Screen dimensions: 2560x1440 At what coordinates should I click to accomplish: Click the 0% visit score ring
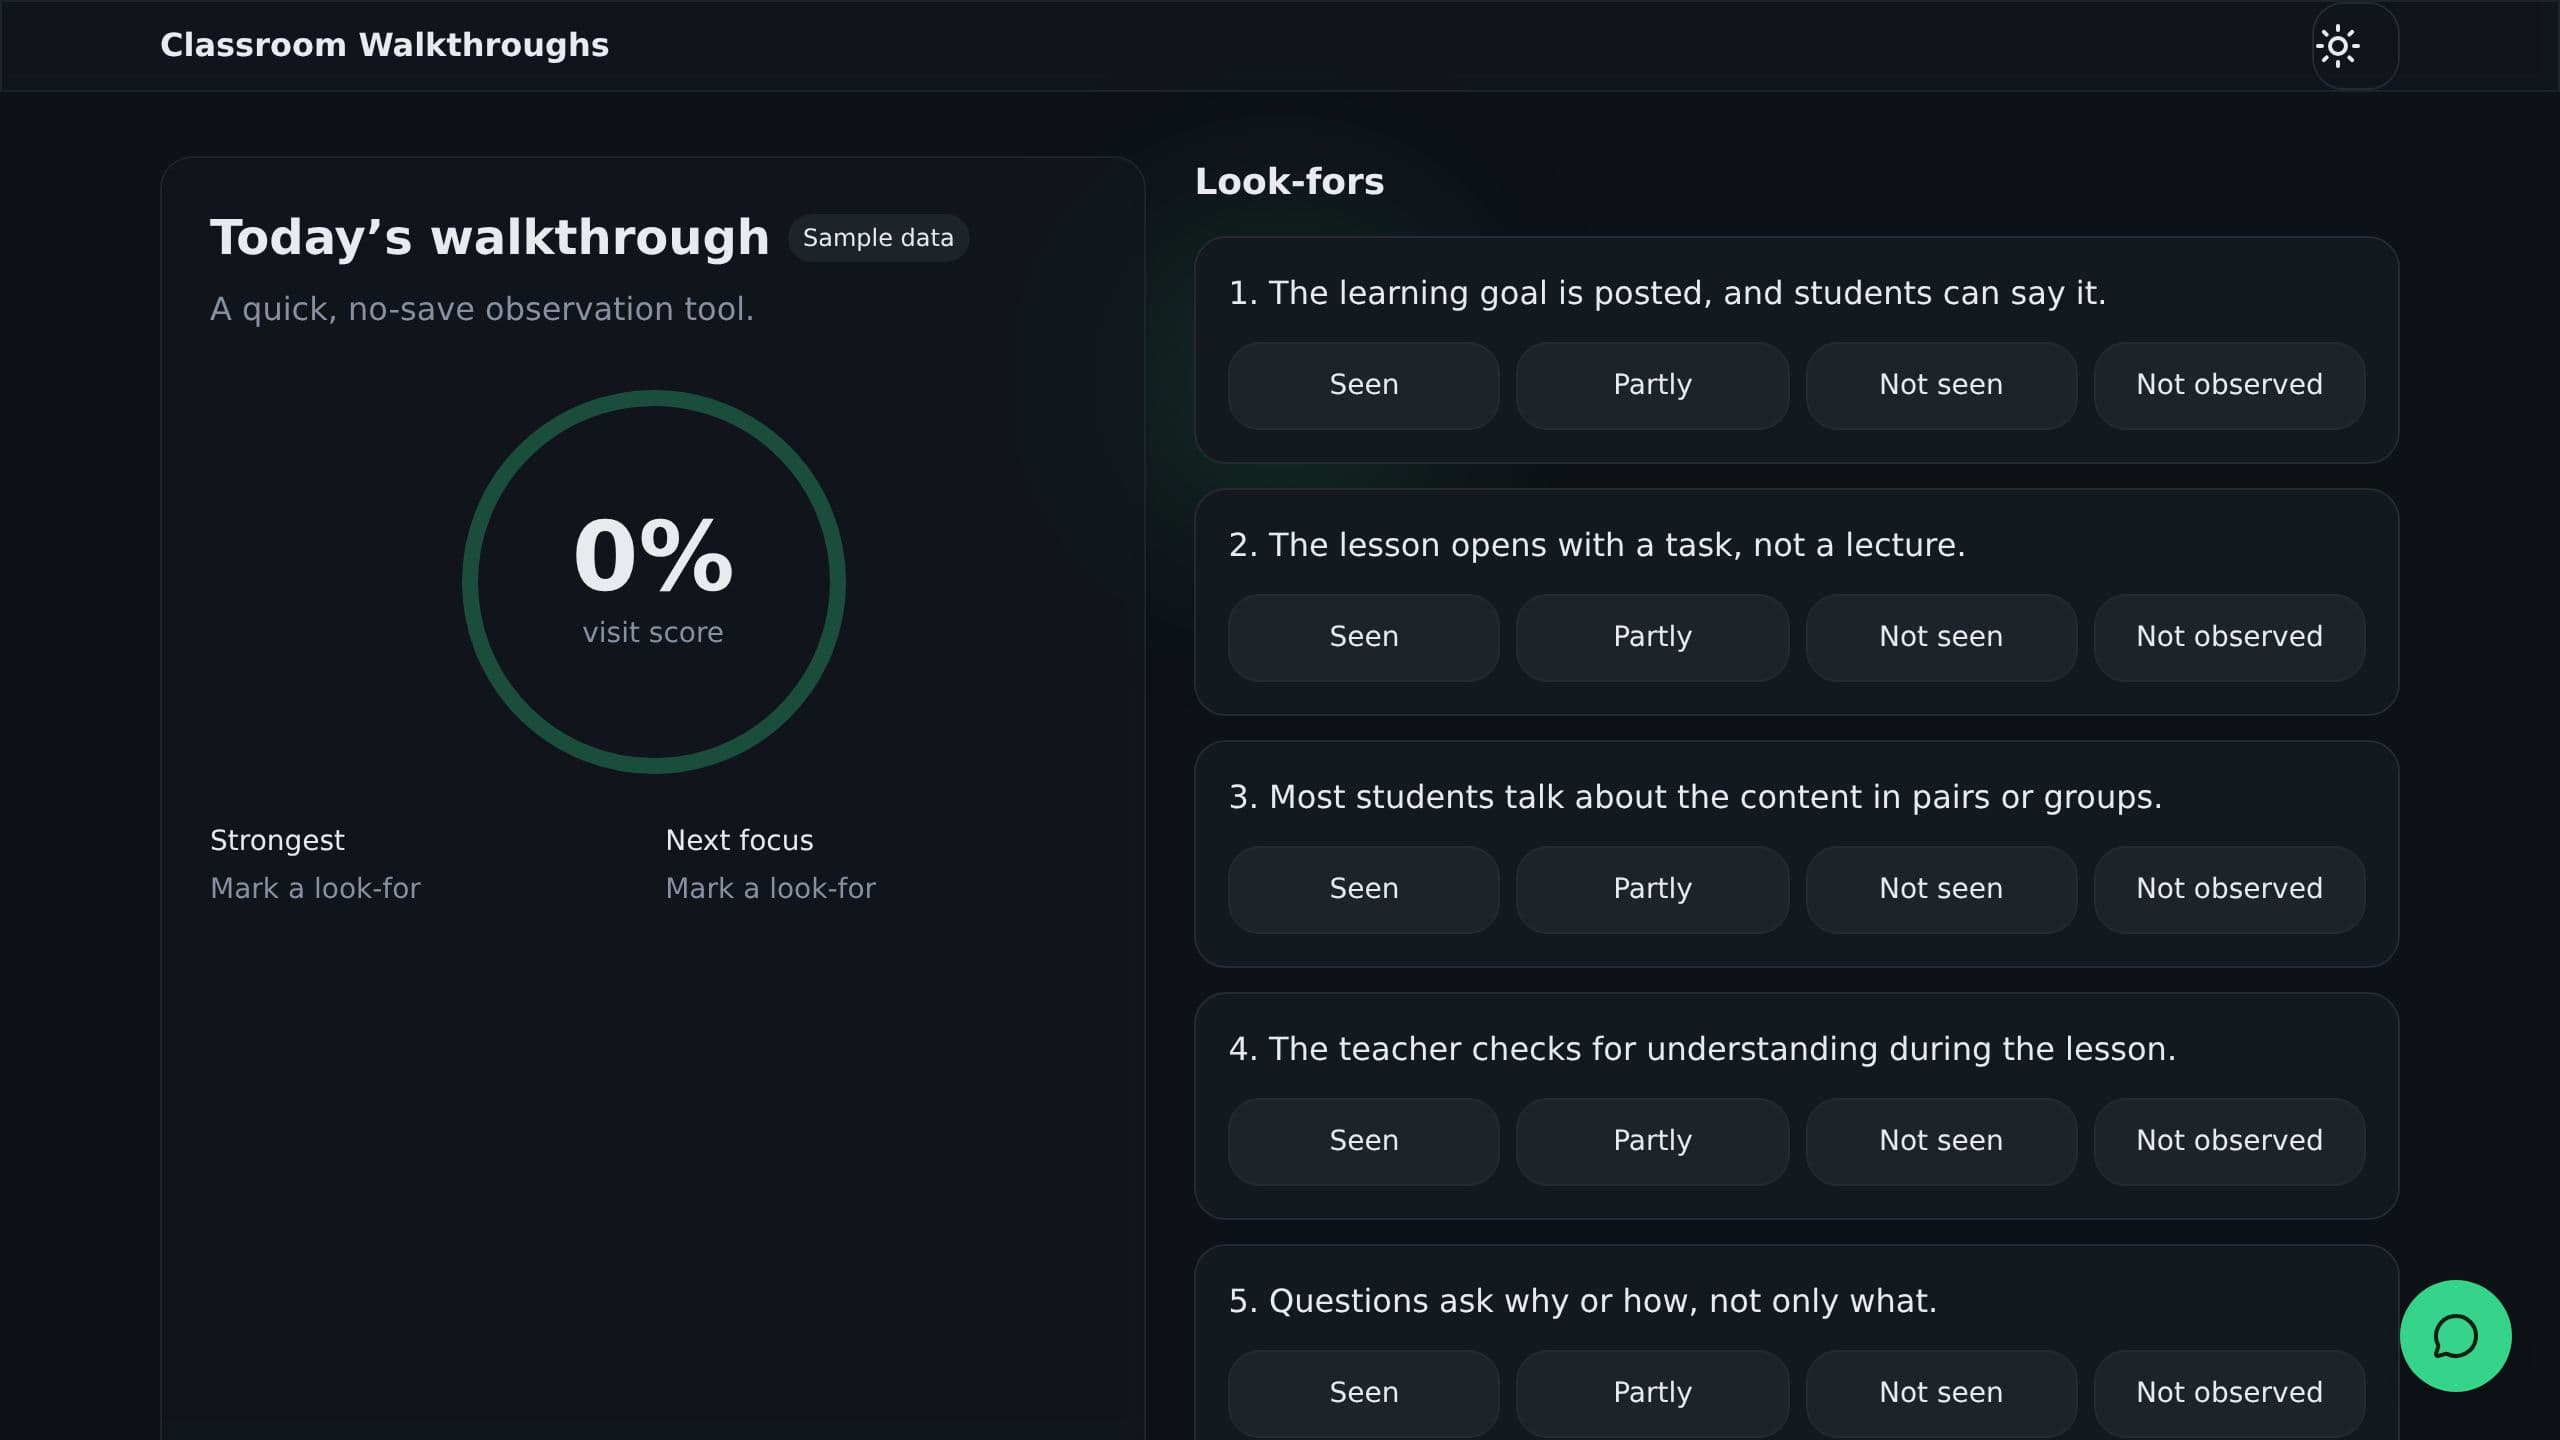click(653, 582)
